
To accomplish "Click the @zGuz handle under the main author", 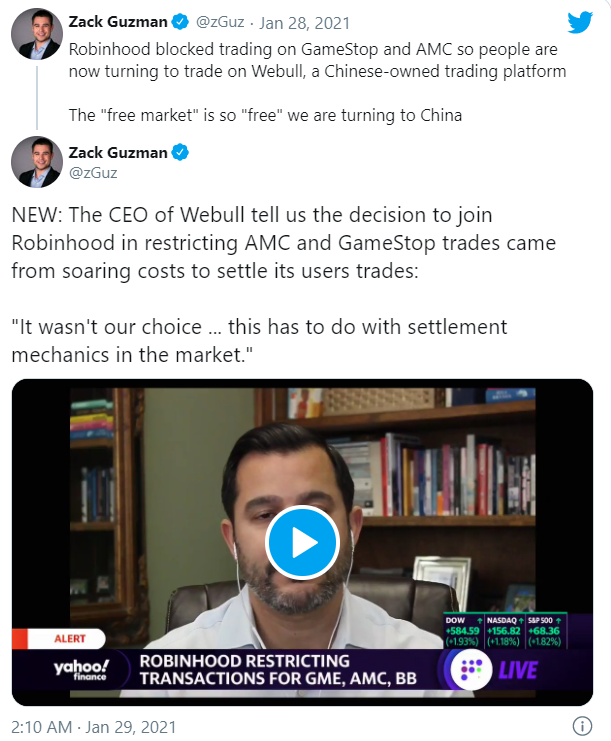I will point(93,173).
